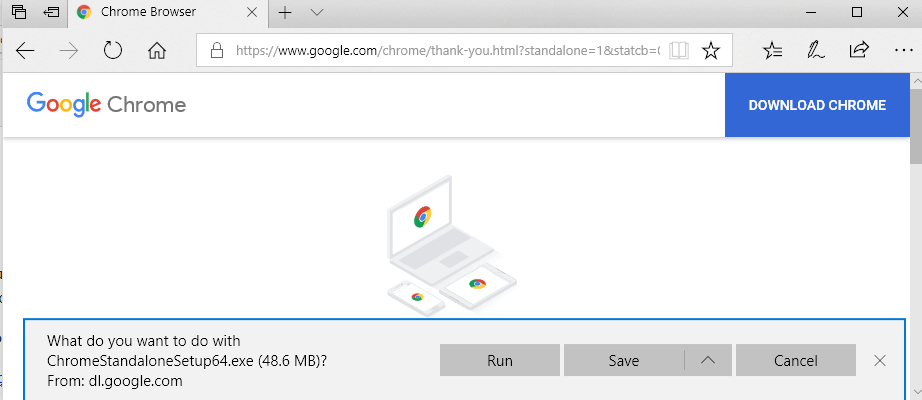Image resolution: width=922 pixels, height=400 pixels.
Task: Dismiss the download notification bar
Action: [880, 361]
